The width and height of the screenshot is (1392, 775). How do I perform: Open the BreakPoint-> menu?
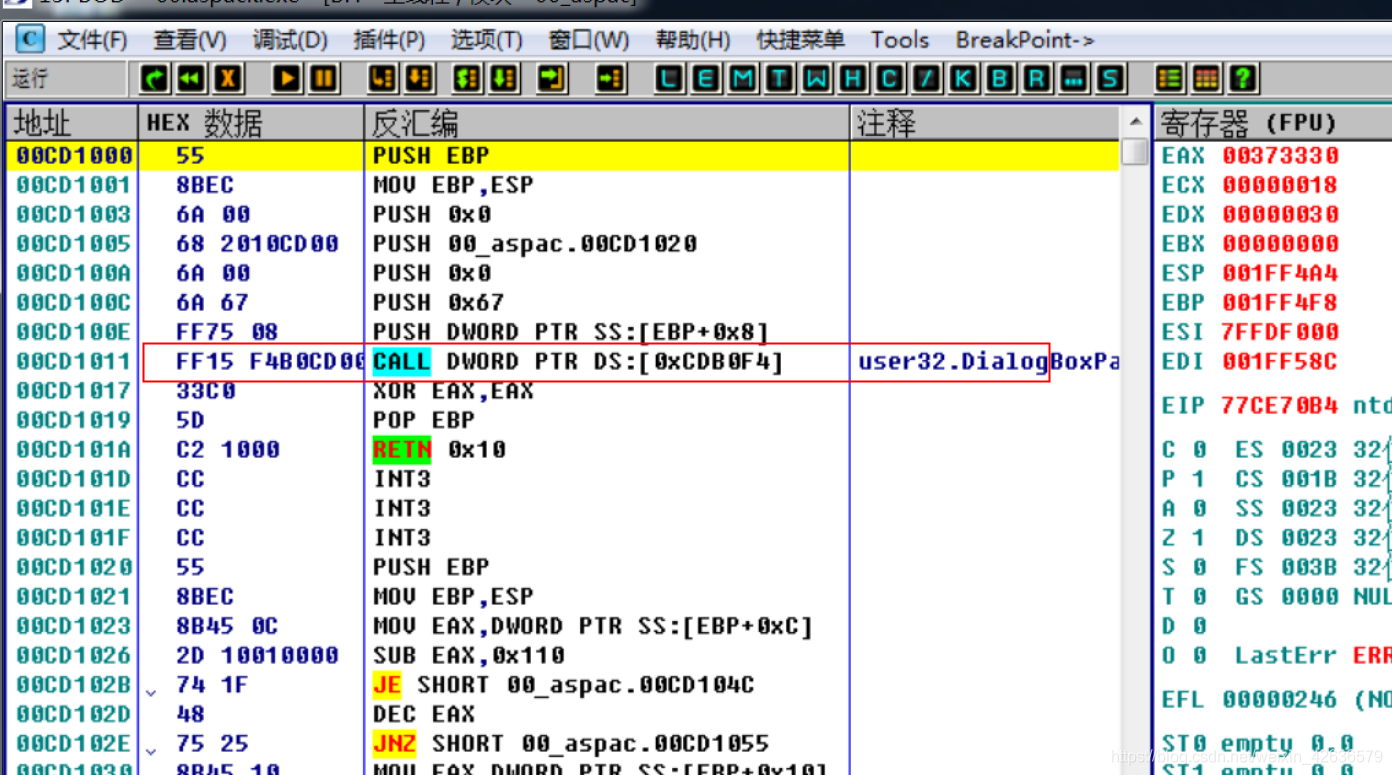pyautogui.click(x=1025, y=40)
